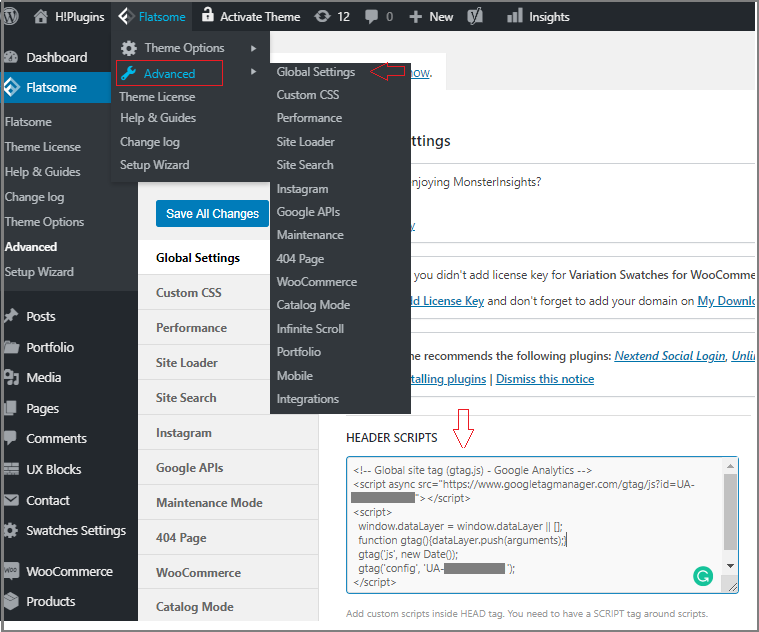Select Infinite Scroll in flyout menu
The image size is (759, 632).
pyautogui.click(x=310, y=329)
